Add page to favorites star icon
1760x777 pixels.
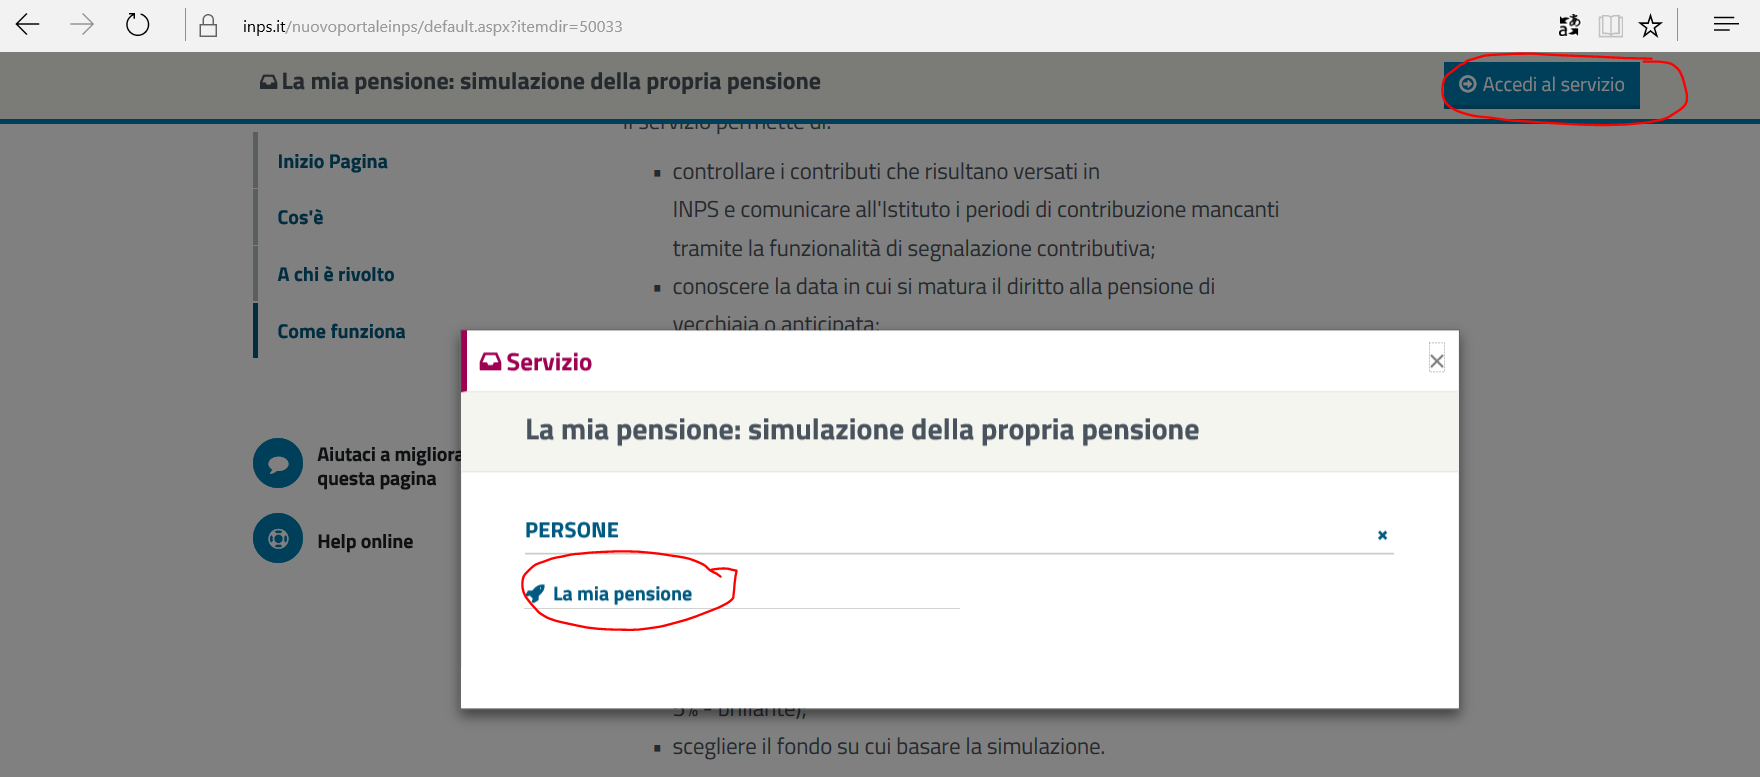pyautogui.click(x=1650, y=26)
